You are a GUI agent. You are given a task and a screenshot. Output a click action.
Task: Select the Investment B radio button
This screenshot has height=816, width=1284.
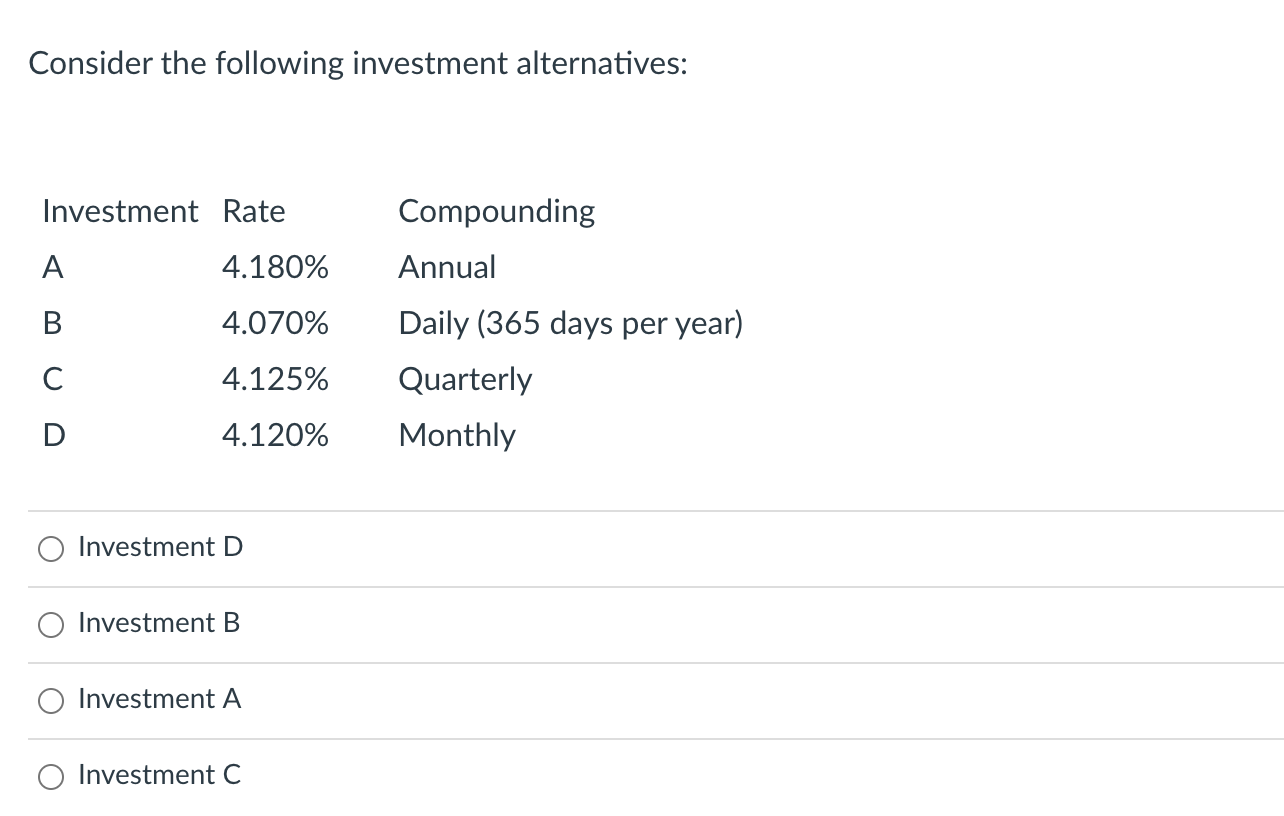tap(50, 624)
